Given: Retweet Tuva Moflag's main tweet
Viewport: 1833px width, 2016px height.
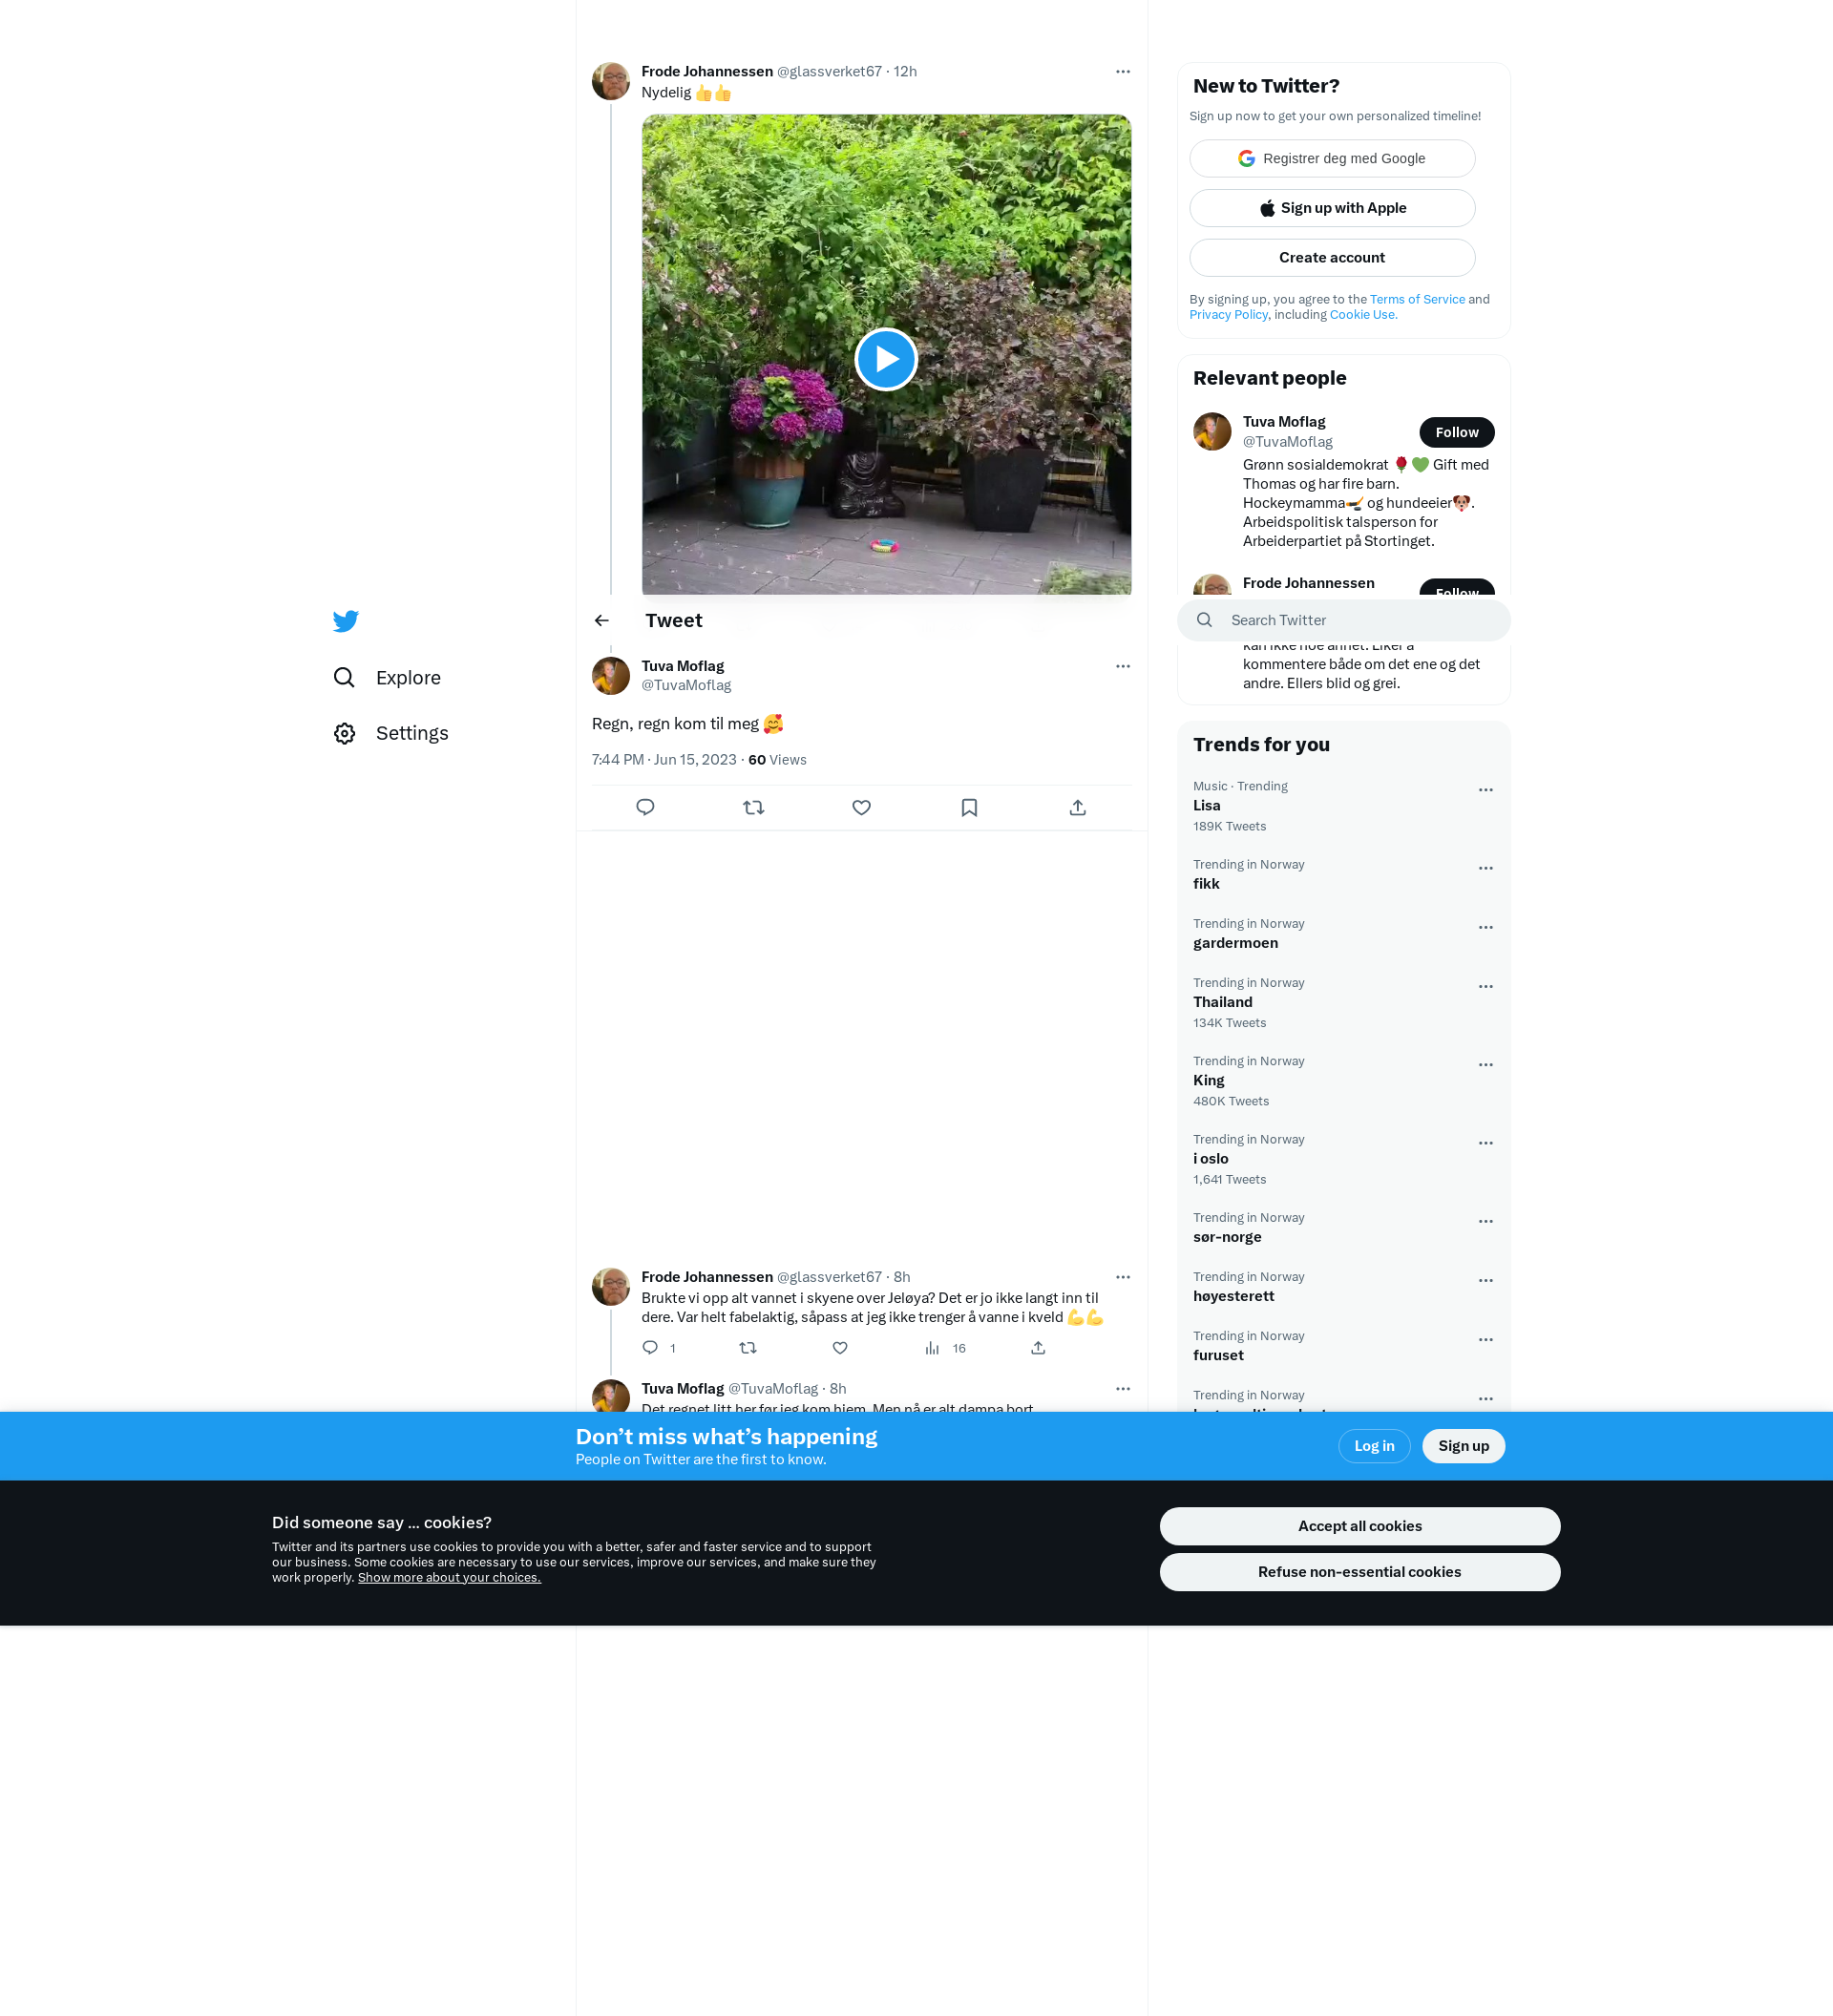Looking at the screenshot, I should point(753,808).
